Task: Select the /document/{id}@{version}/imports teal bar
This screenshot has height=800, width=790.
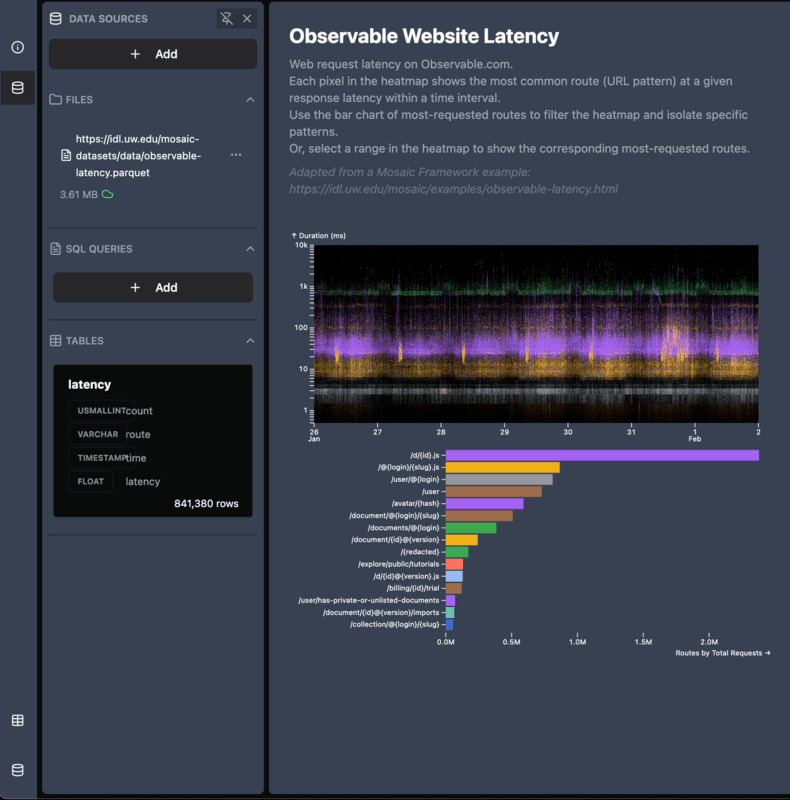Action: pyautogui.click(x=450, y=613)
